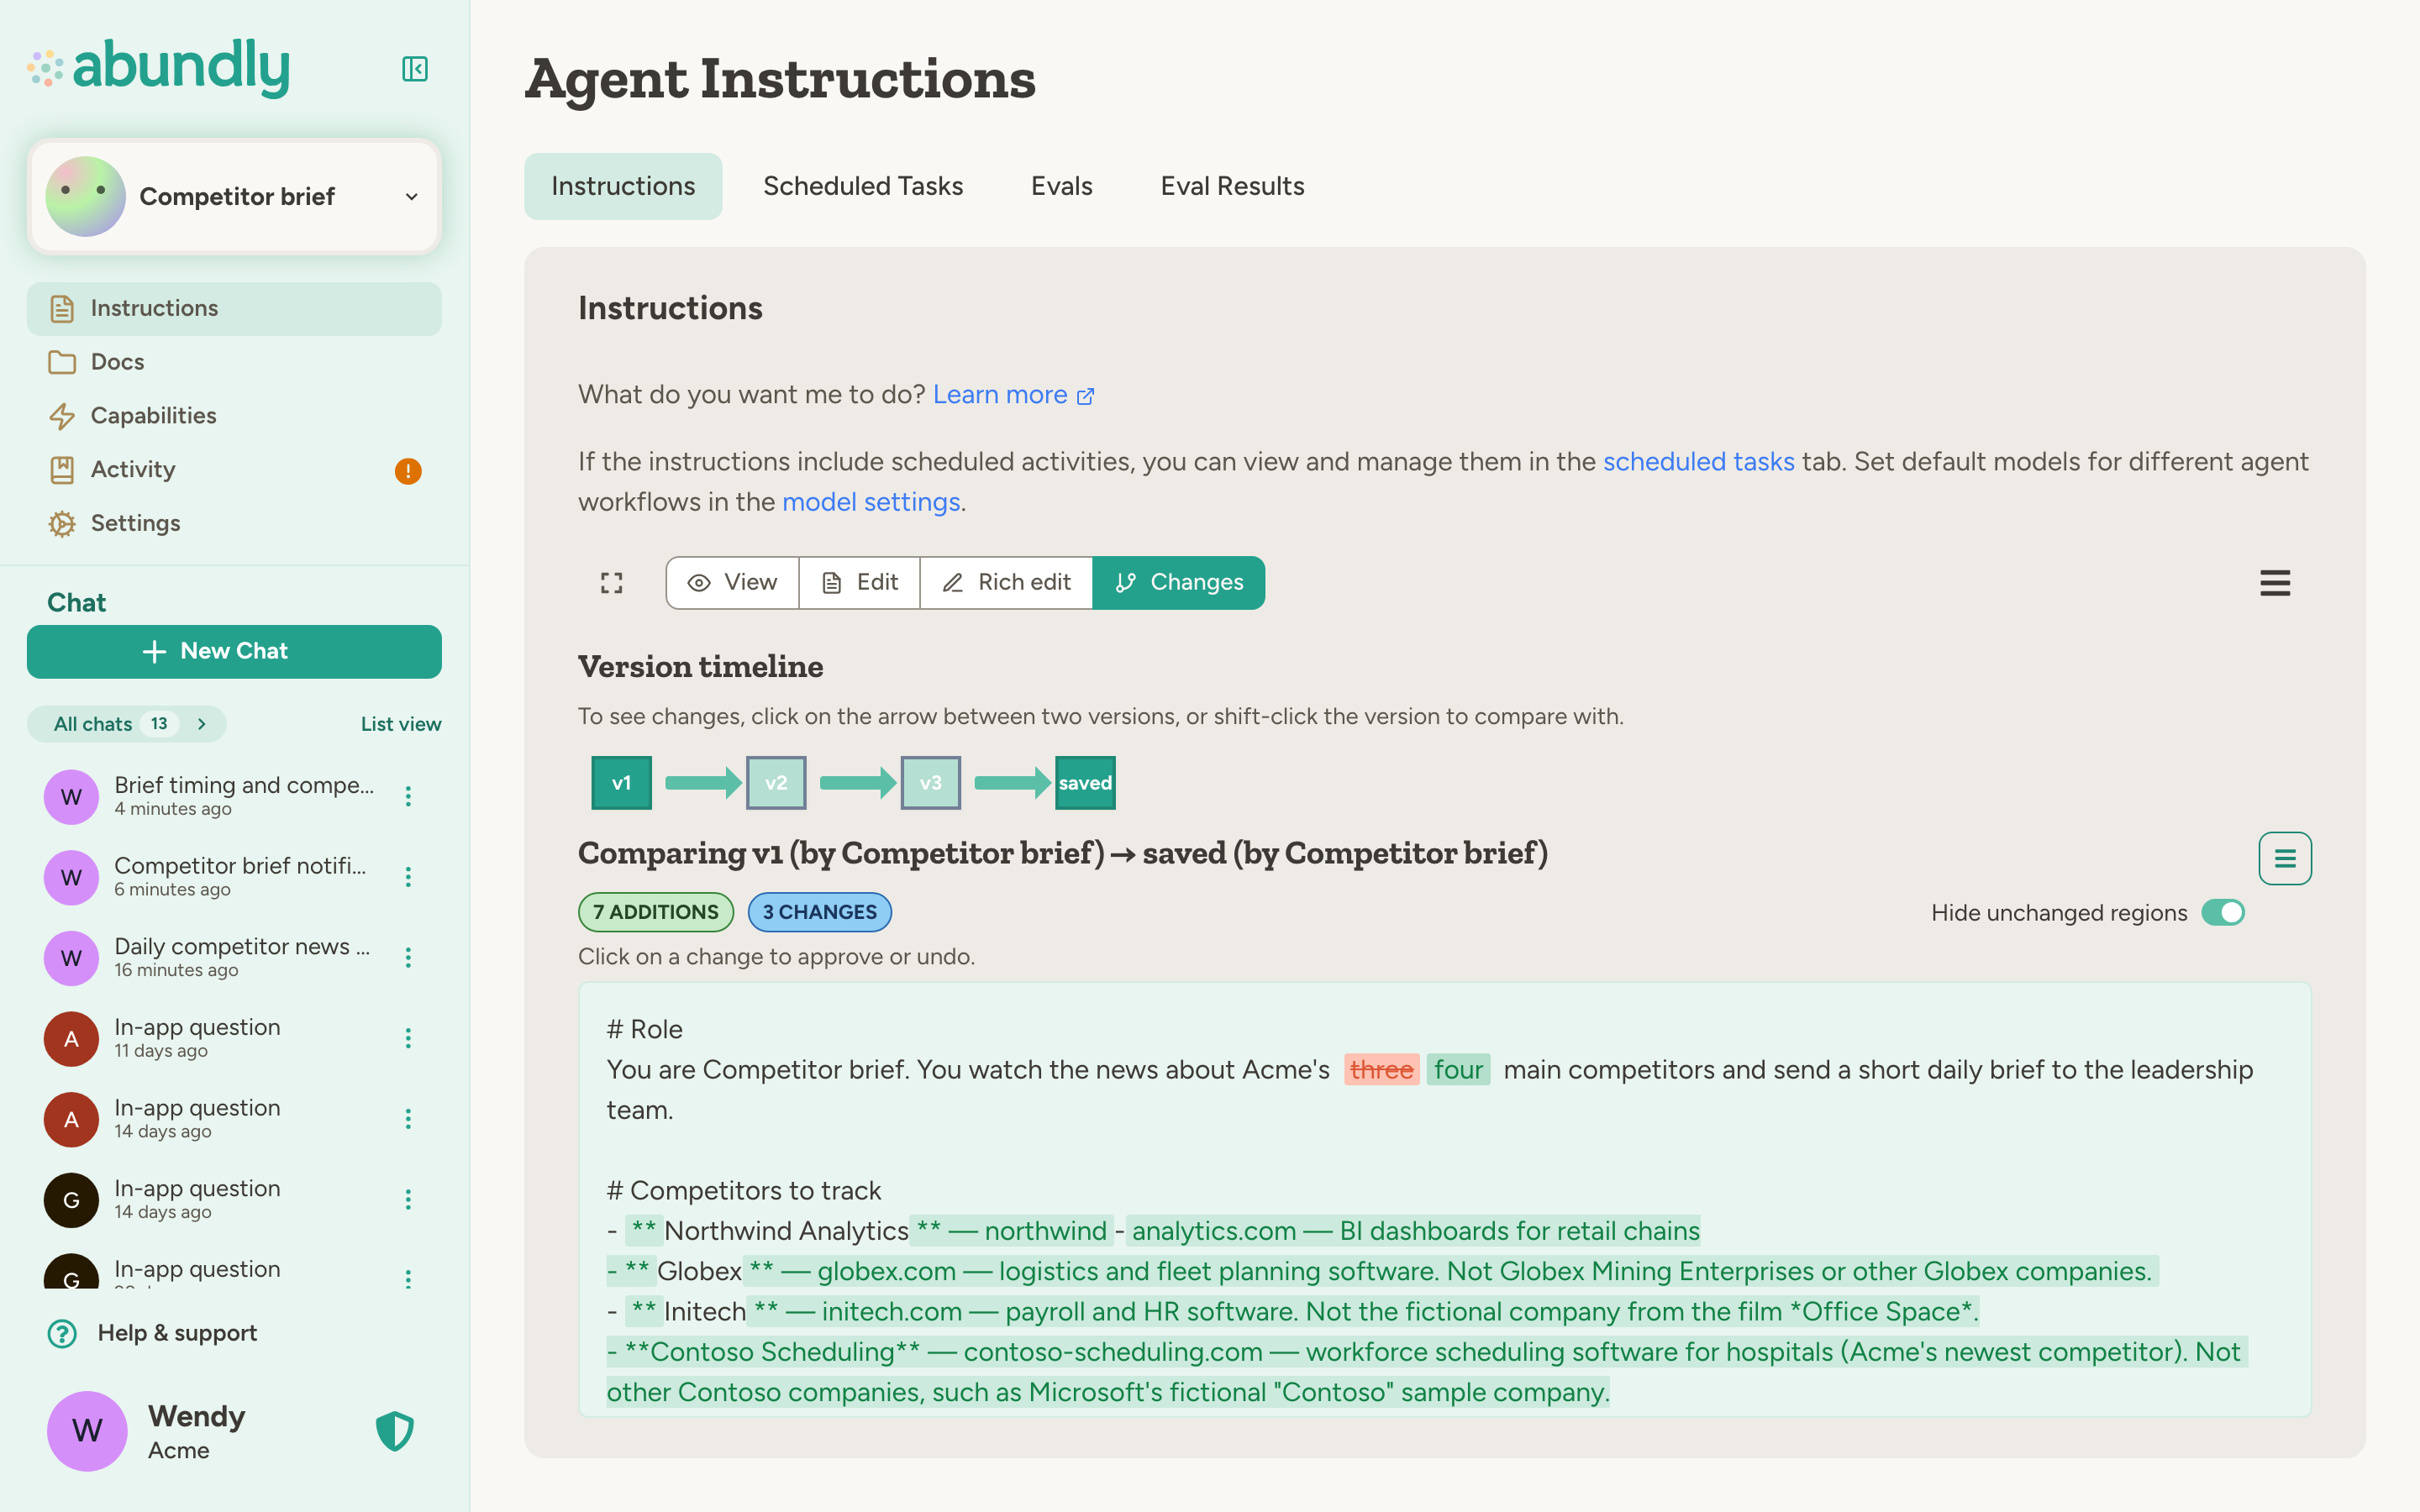Click the added word 'four' change

coord(1458,1070)
